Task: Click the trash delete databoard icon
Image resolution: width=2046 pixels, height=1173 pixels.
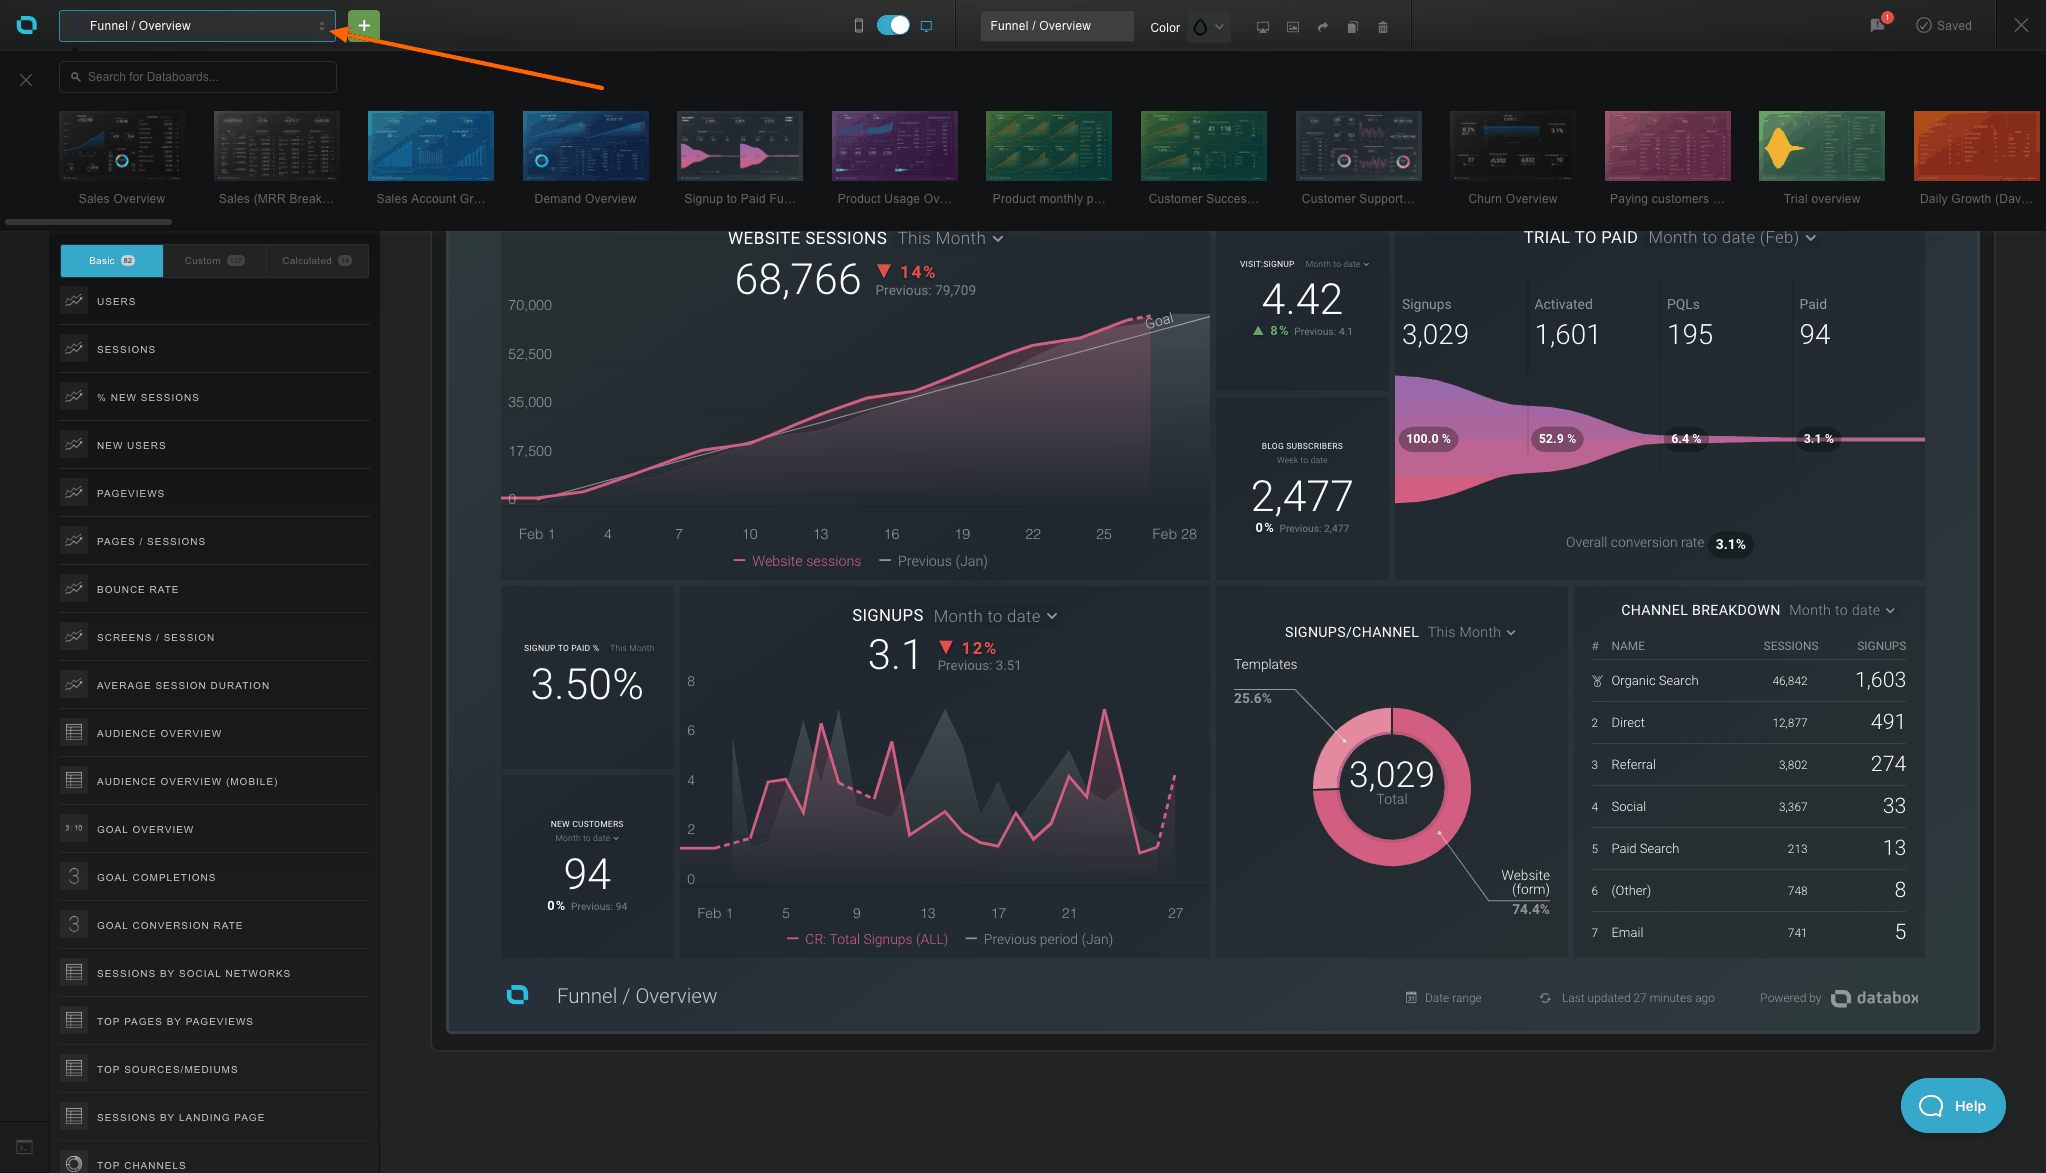Action: [1383, 27]
